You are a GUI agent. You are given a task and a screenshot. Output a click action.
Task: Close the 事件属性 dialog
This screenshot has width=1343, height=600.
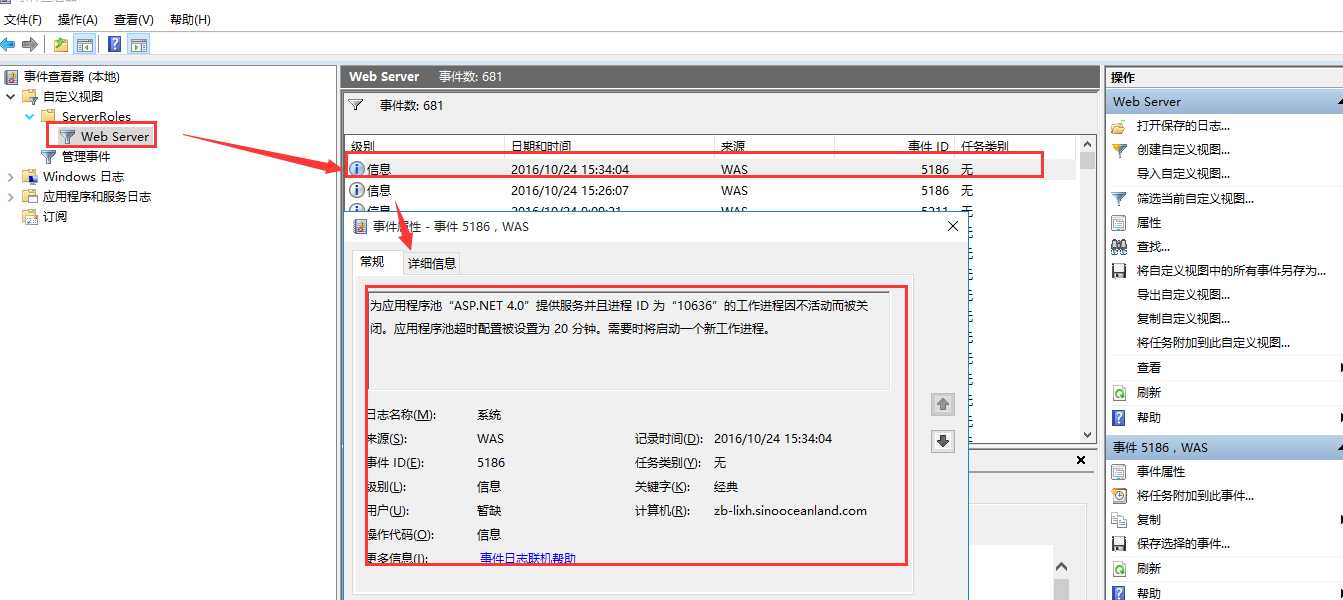click(952, 227)
